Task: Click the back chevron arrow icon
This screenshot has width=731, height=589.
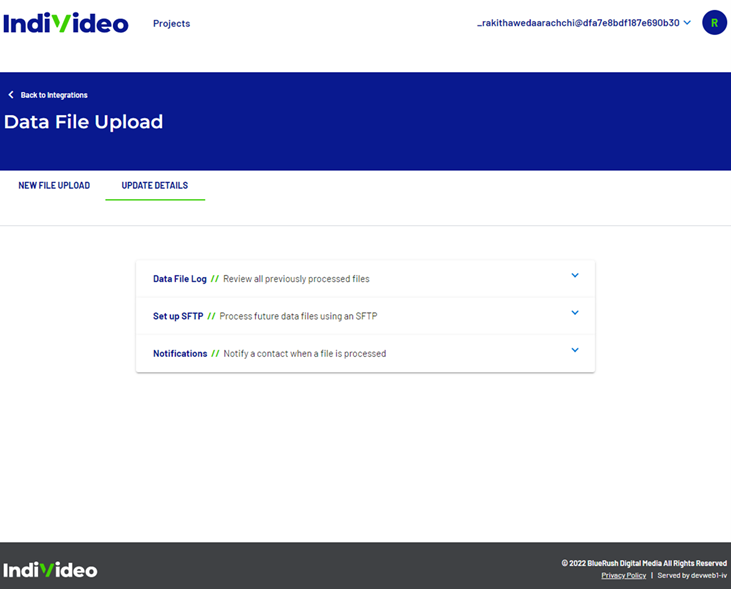Action: tap(11, 95)
